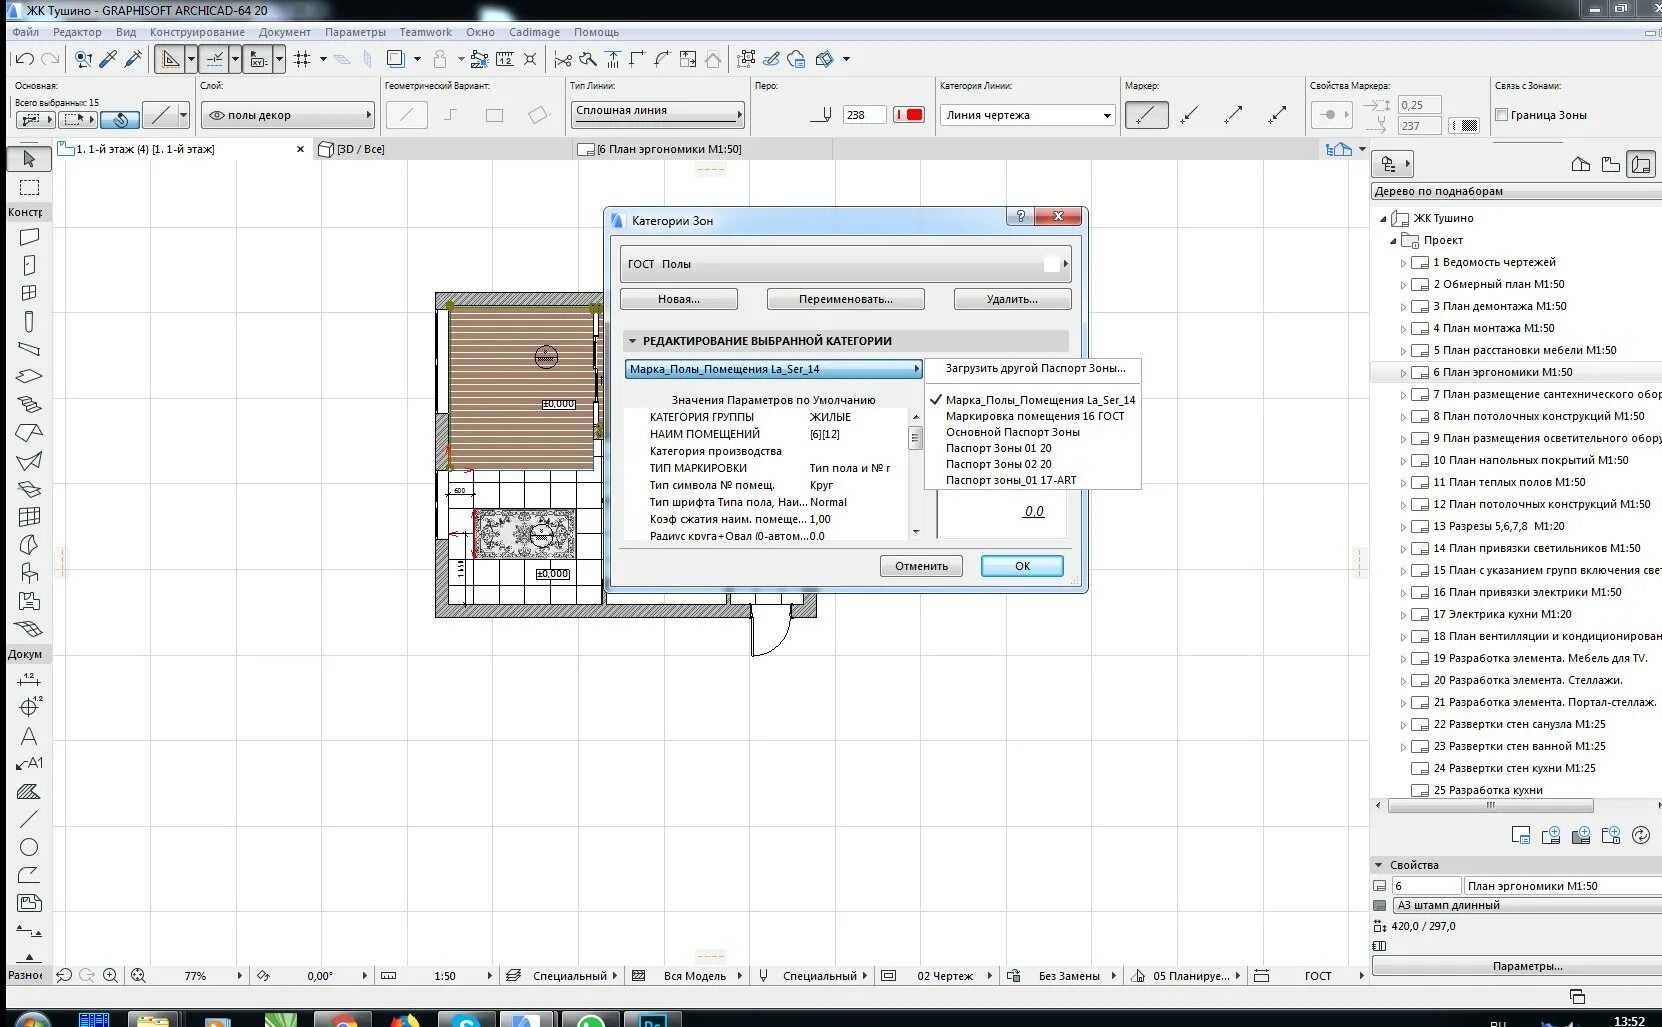1662x1027 pixels.
Task: Select the Stair tool in toolbox
Action: [29, 405]
